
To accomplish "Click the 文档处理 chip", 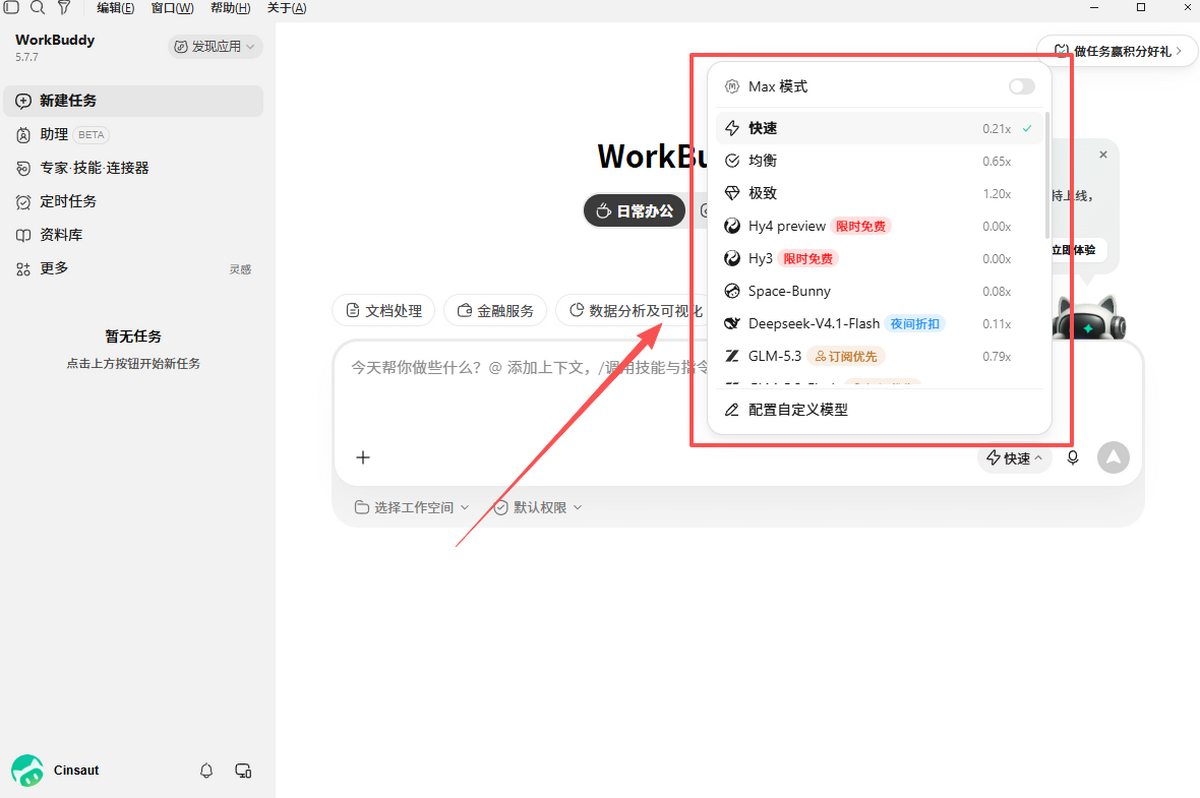I will 384,311.
